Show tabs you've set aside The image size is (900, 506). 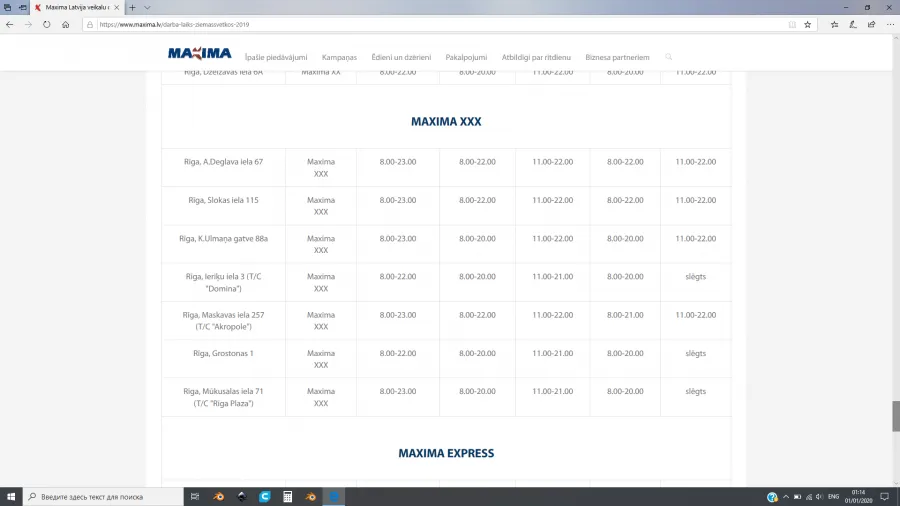(7, 7)
